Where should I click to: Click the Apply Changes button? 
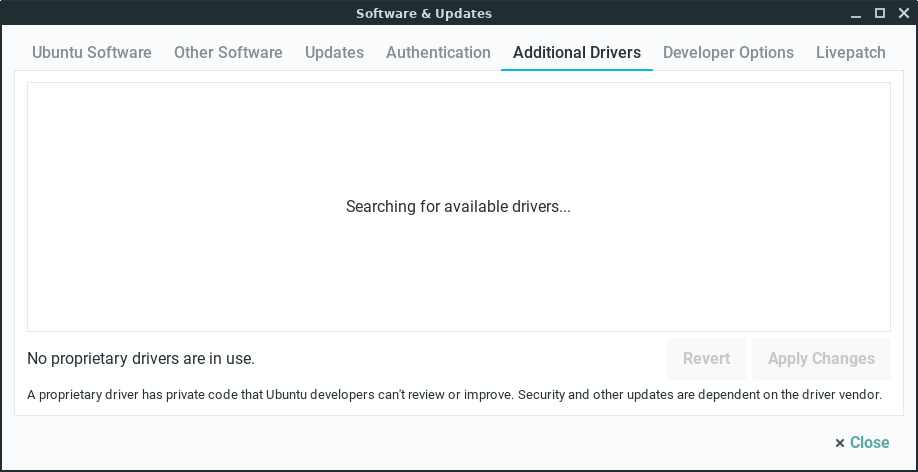[x=821, y=358]
